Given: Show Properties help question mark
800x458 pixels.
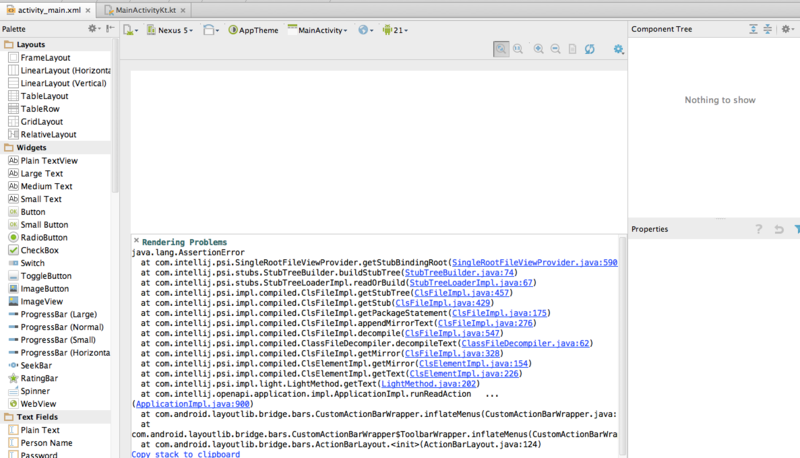Looking at the screenshot, I should (x=759, y=229).
